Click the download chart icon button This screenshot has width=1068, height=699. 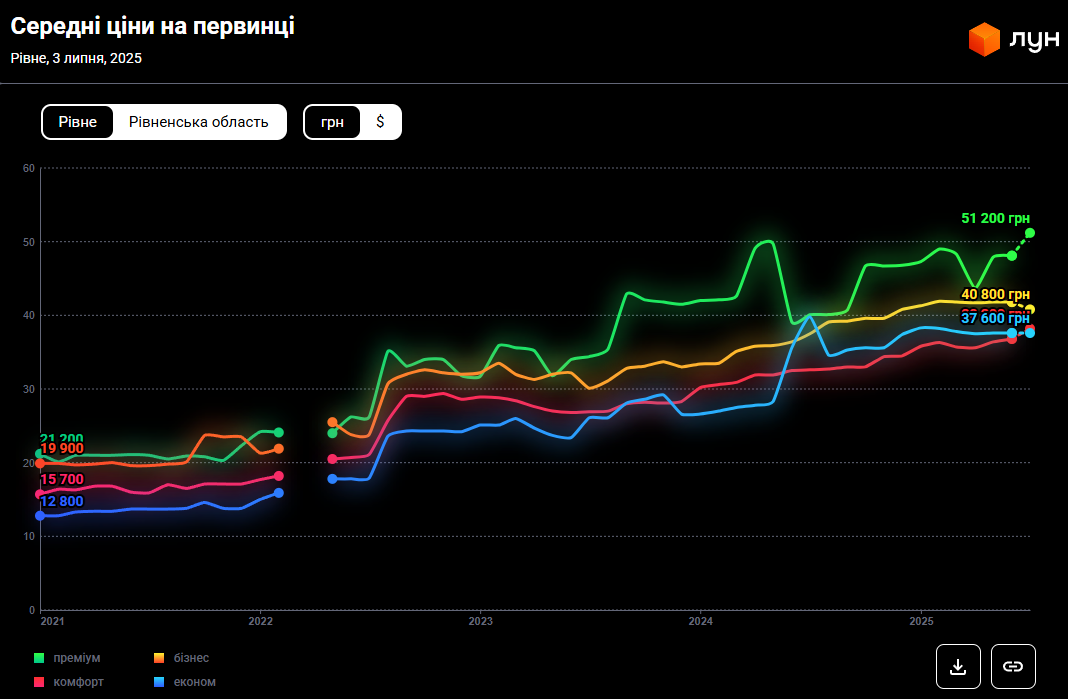[958, 666]
